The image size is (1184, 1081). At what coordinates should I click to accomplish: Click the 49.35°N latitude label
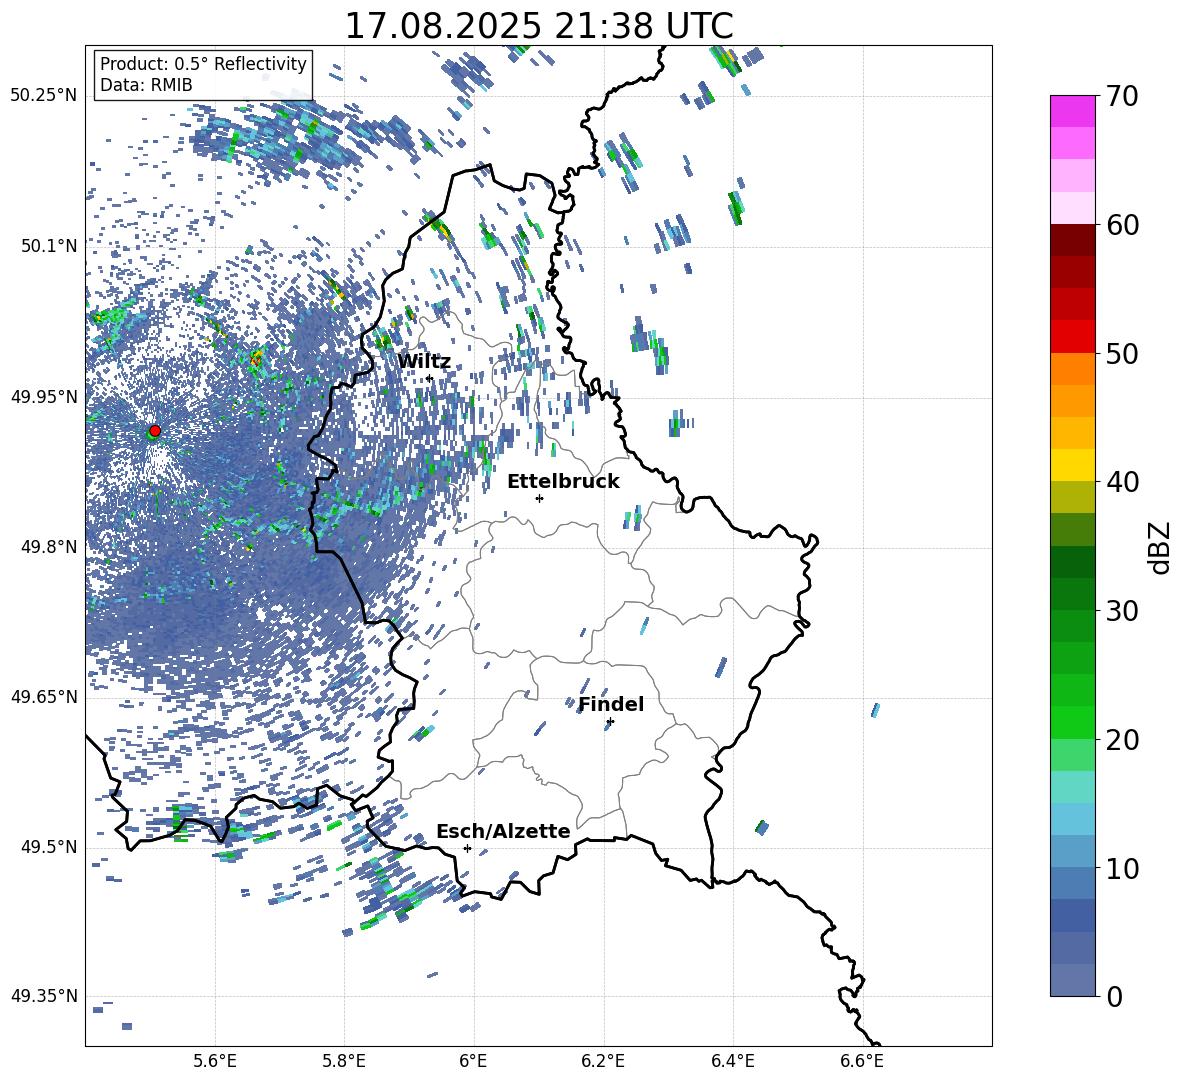44,996
